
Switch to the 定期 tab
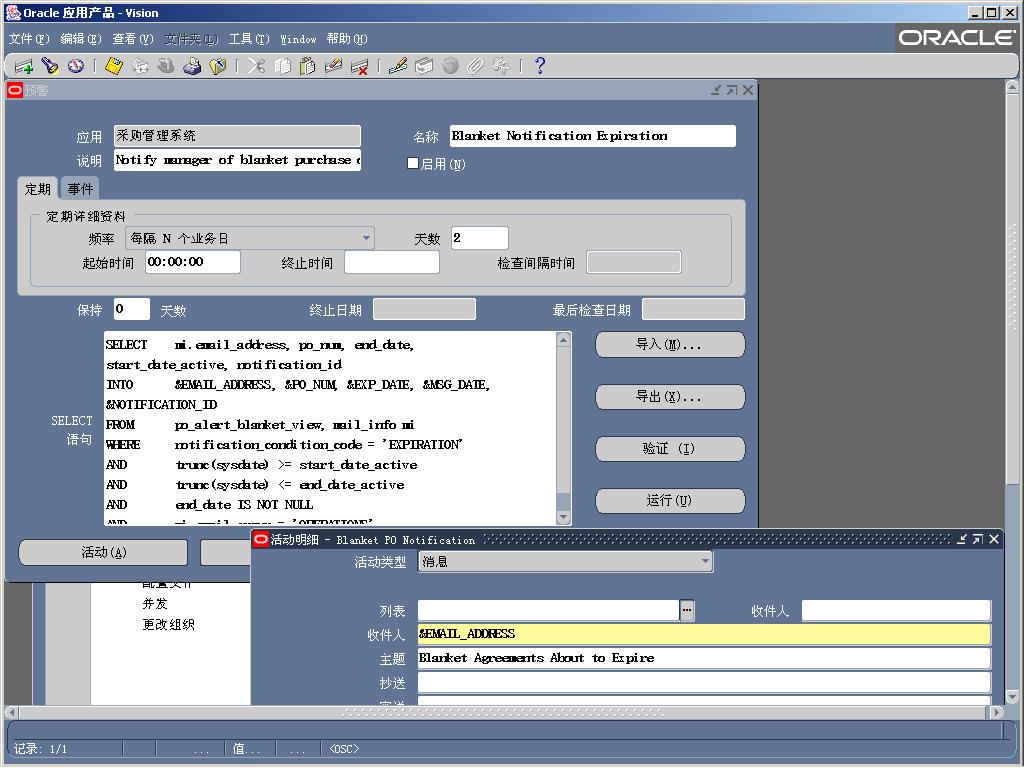tap(37, 189)
